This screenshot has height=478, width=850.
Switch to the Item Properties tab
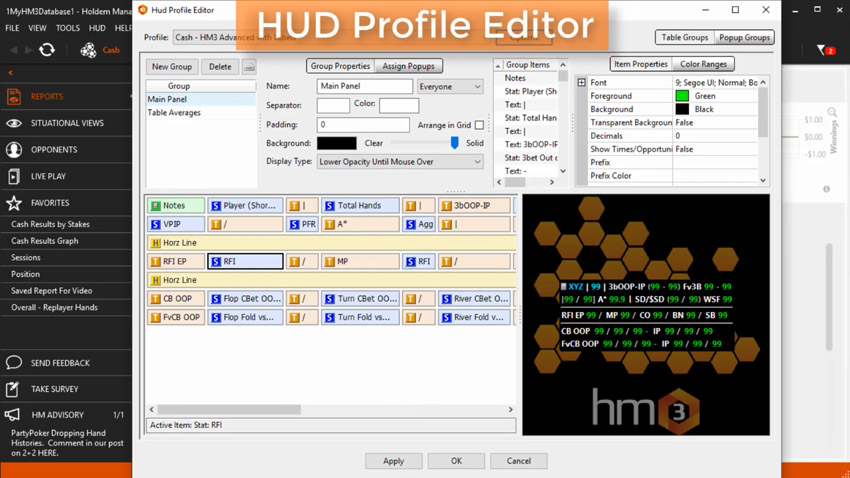point(640,64)
